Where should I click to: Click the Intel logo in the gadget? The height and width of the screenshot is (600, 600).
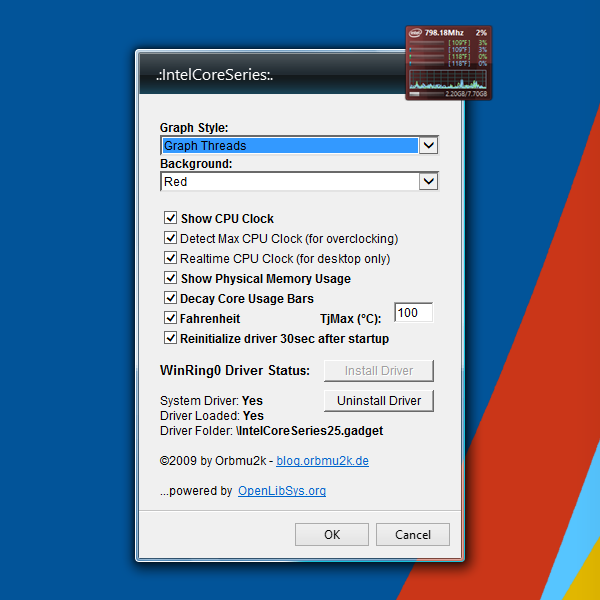415,33
